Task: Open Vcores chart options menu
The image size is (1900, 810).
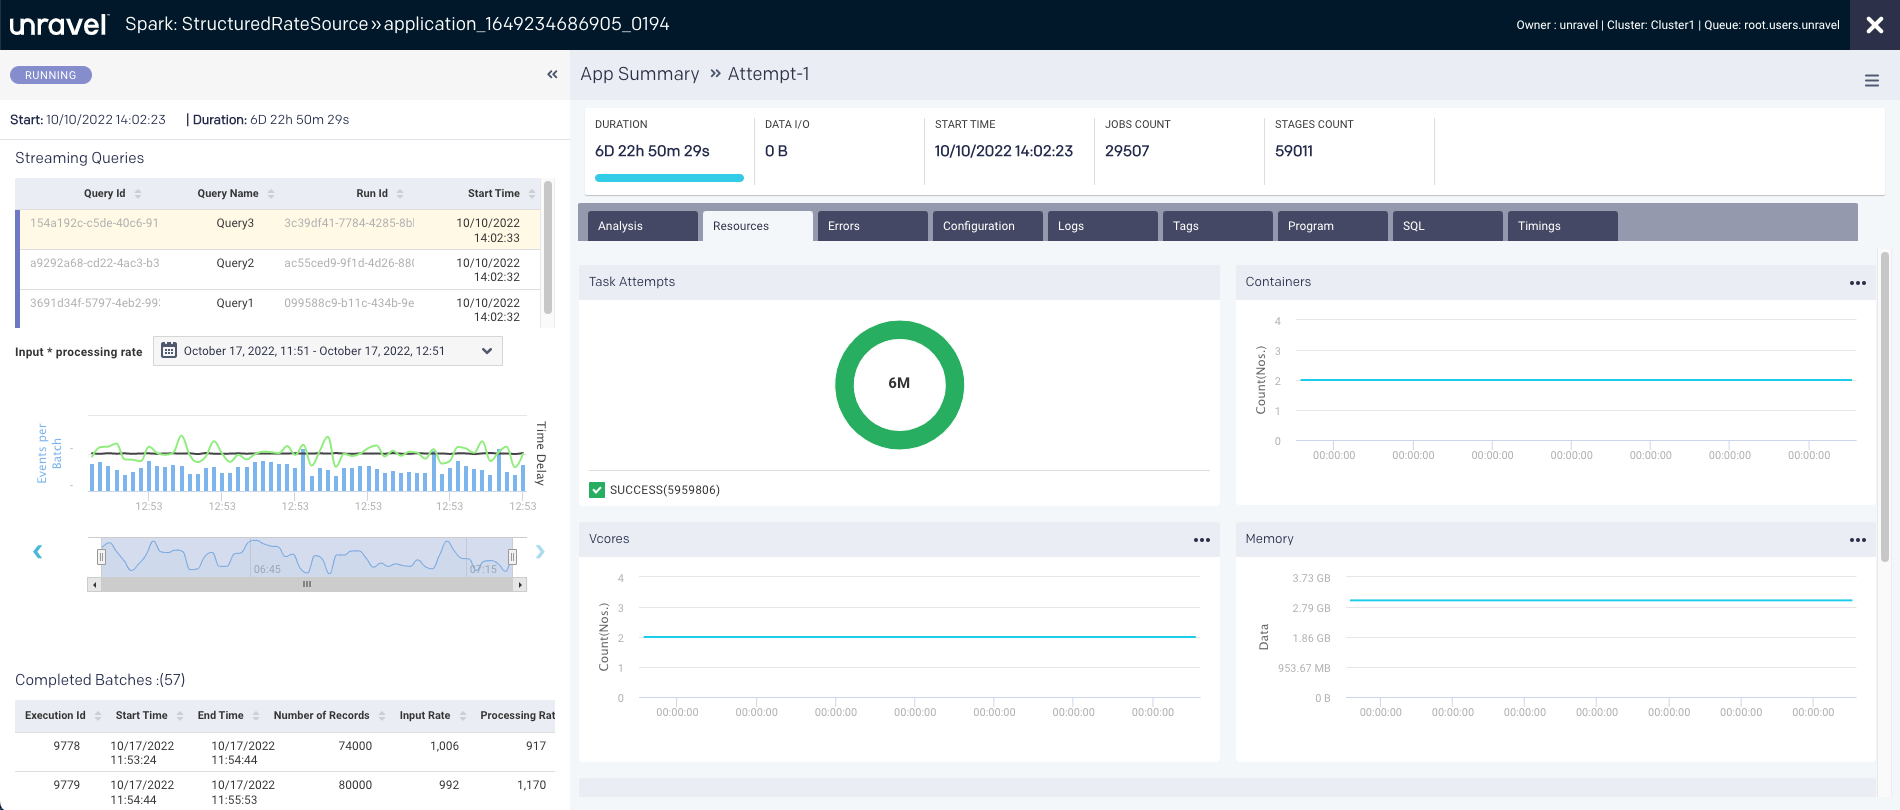Action: pos(1201,540)
